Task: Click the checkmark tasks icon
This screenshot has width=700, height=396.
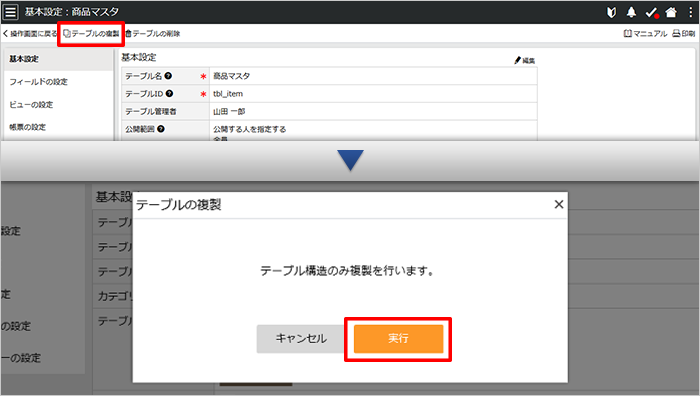Action: coord(652,13)
